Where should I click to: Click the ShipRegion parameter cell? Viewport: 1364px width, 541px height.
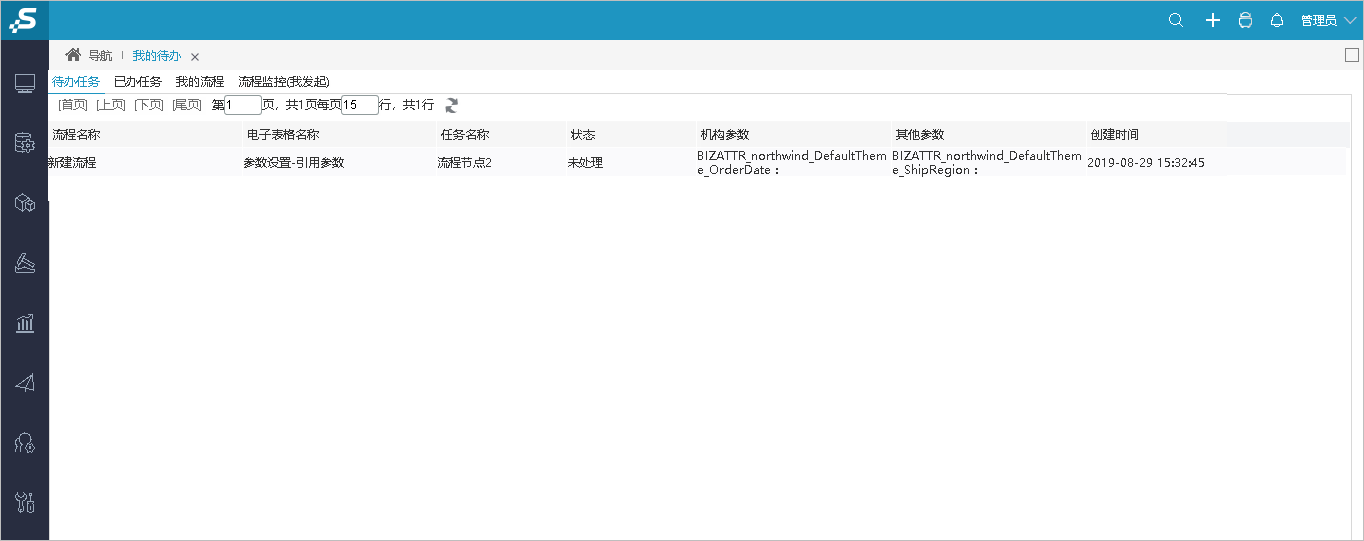[987, 162]
